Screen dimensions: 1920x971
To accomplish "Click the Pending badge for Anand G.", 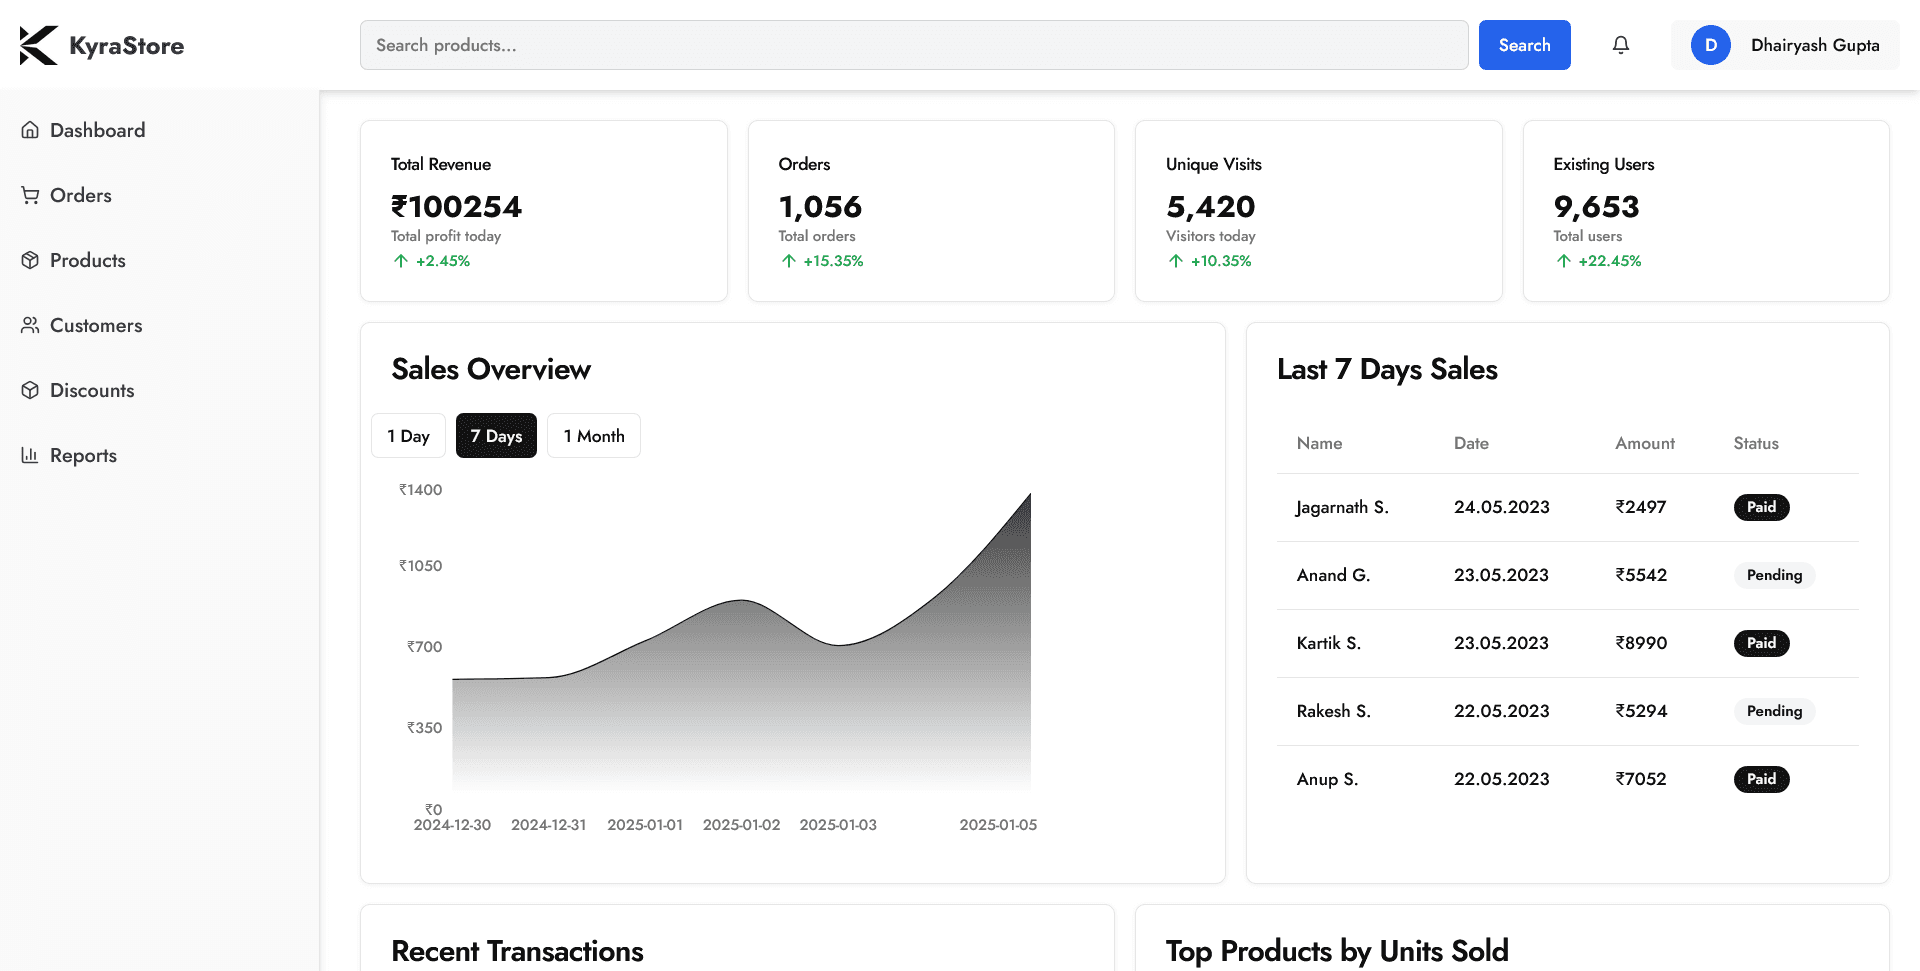I will coord(1774,575).
